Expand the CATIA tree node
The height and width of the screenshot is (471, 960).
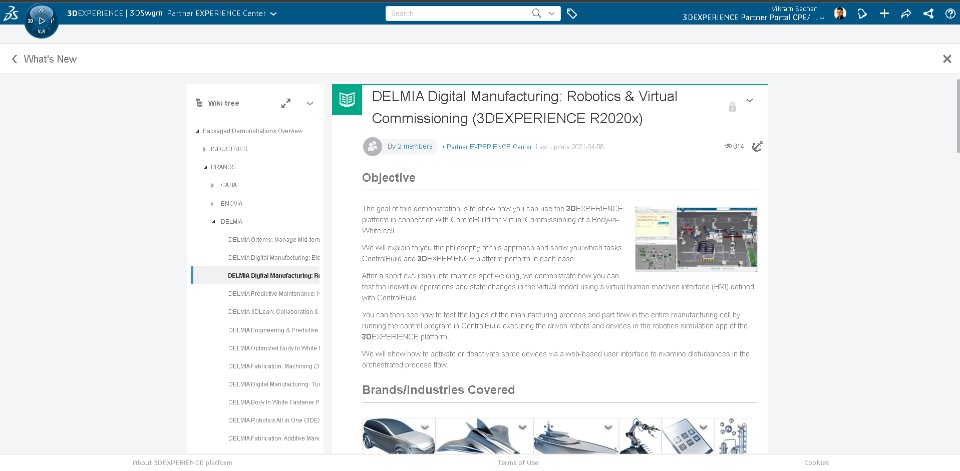[x=212, y=185]
